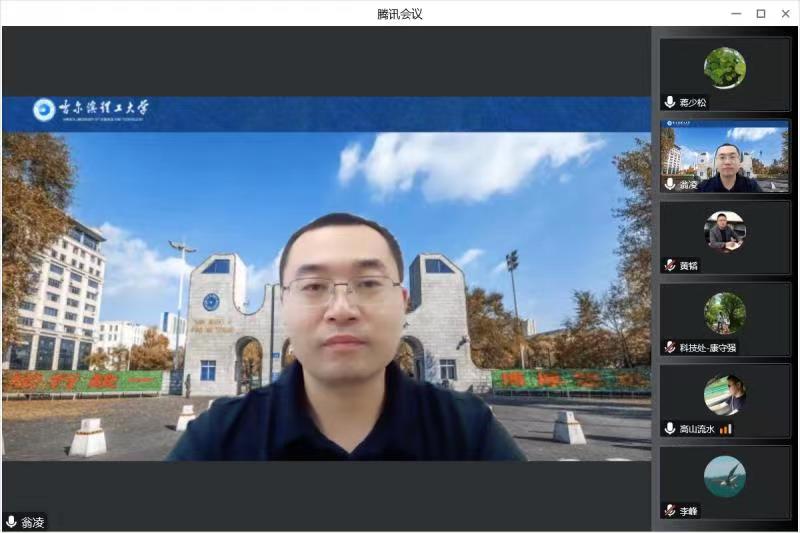The image size is (800, 533).
Task: Select 高山流水's participant avatar
Action: click(x=724, y=395)
